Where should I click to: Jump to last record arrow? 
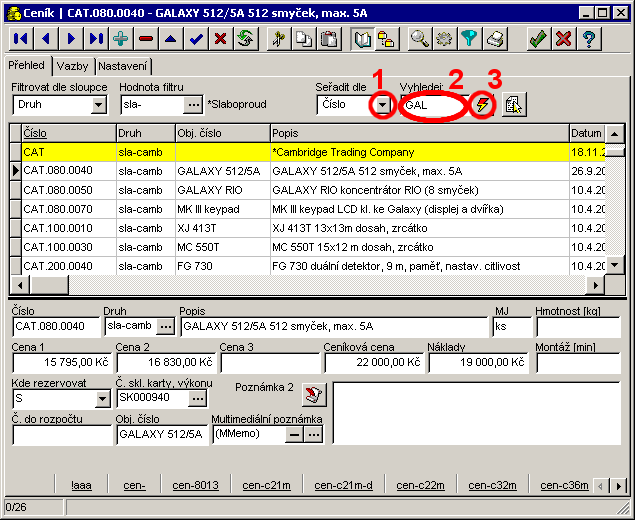point(96,39)
